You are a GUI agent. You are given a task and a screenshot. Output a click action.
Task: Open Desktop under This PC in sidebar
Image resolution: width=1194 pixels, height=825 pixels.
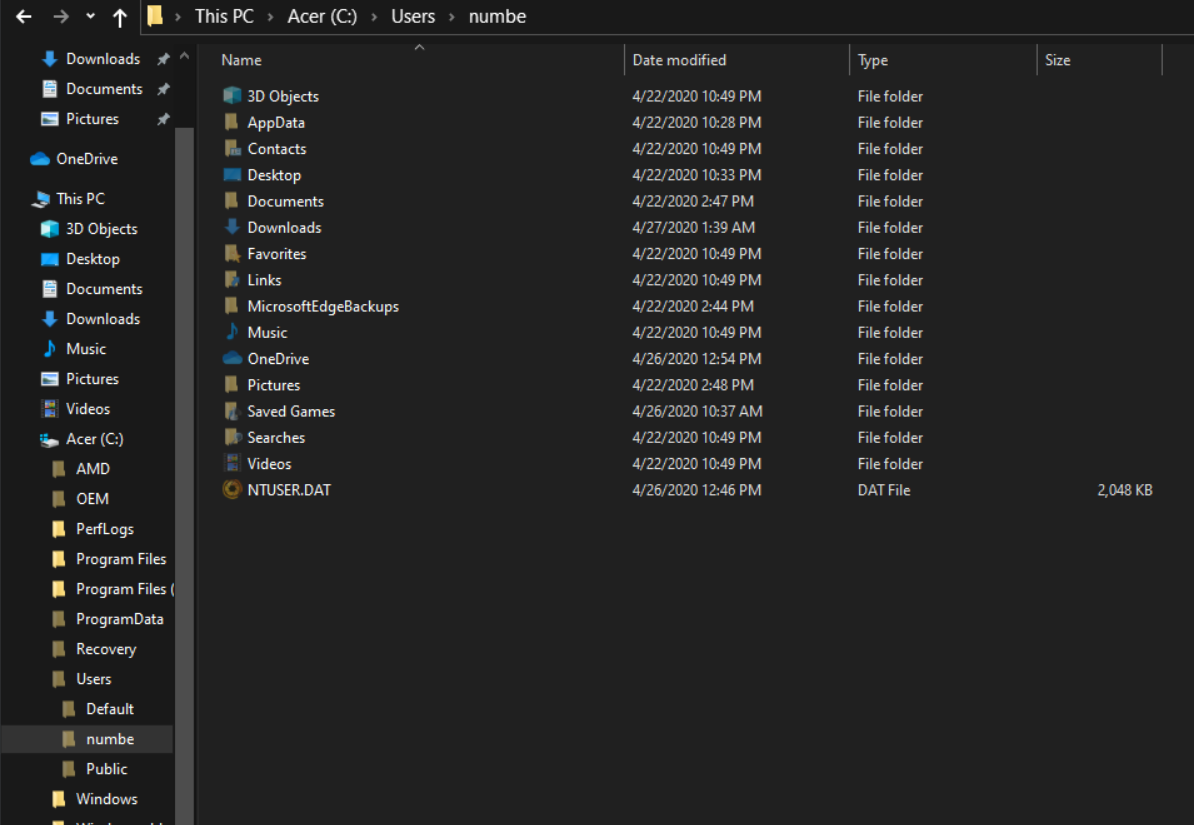tap(92, 259)
